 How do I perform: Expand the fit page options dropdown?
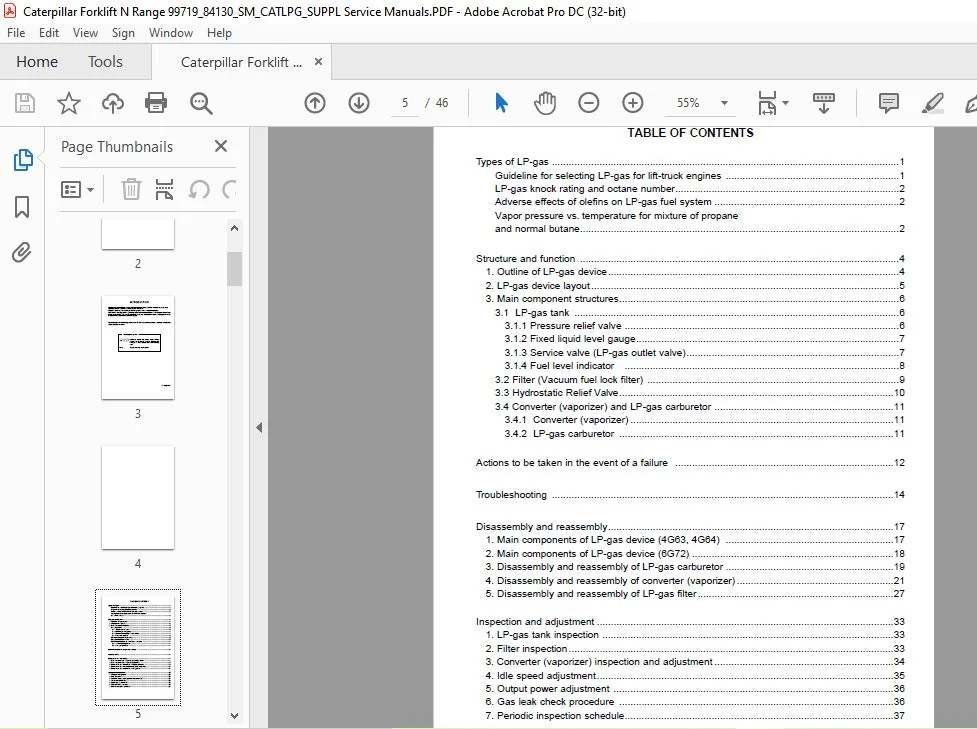785,103
